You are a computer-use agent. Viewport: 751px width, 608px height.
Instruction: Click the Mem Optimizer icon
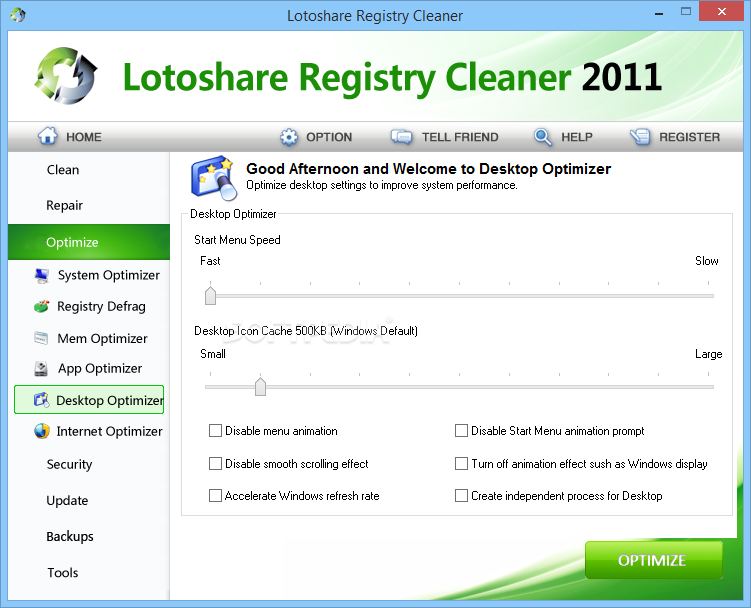(x=41, y=338)
